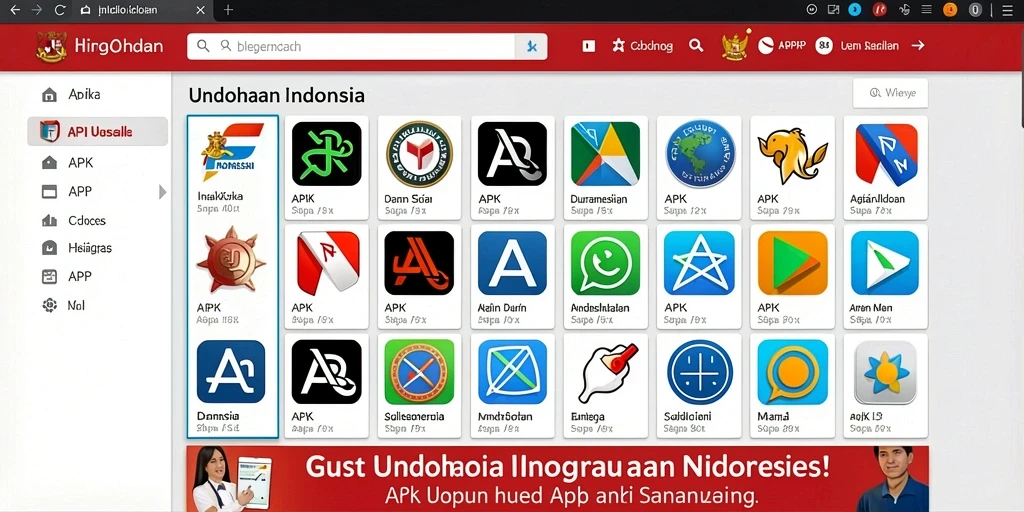Open Heiagras in the sidebar
Screen dimensions: 1024x512
pyautogui.click(x=76, y=248)
